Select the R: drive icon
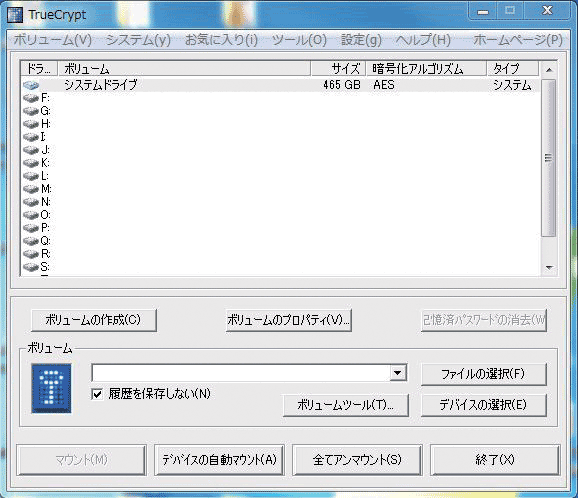The height and width of the screenshot is (498, 578). click(31, 254)
